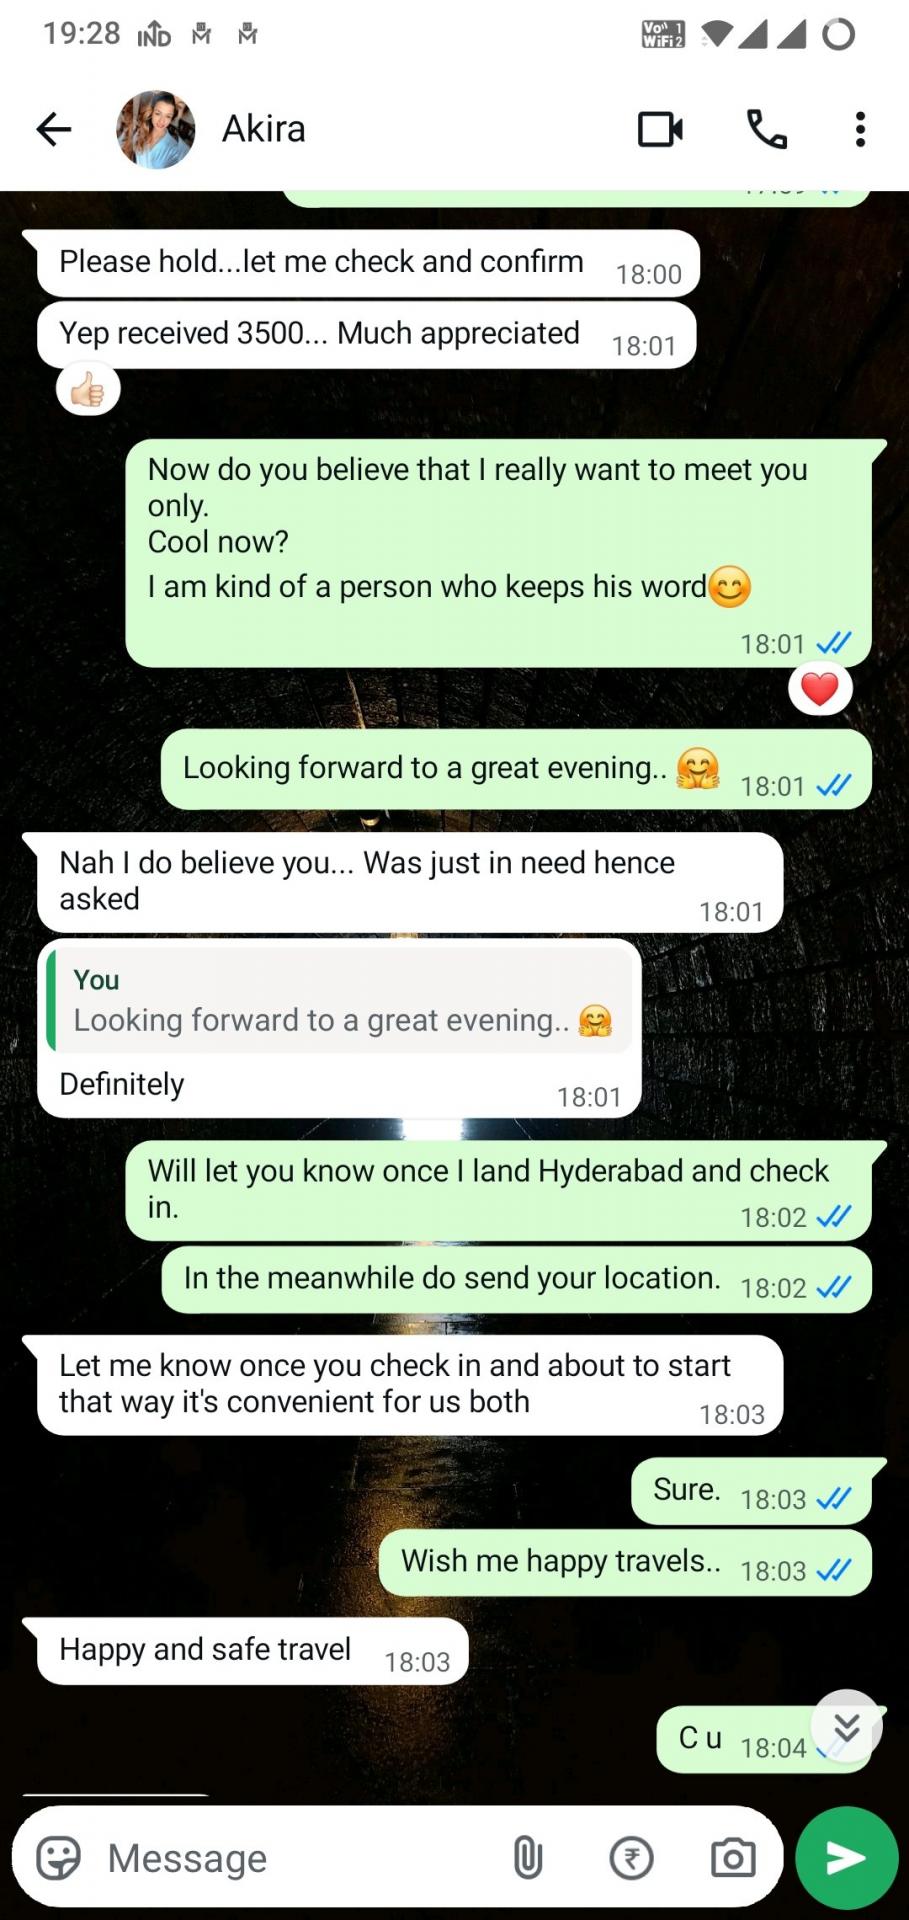Tap the green send button
Screen dimensions: 909x1920
pos(846,1858)
